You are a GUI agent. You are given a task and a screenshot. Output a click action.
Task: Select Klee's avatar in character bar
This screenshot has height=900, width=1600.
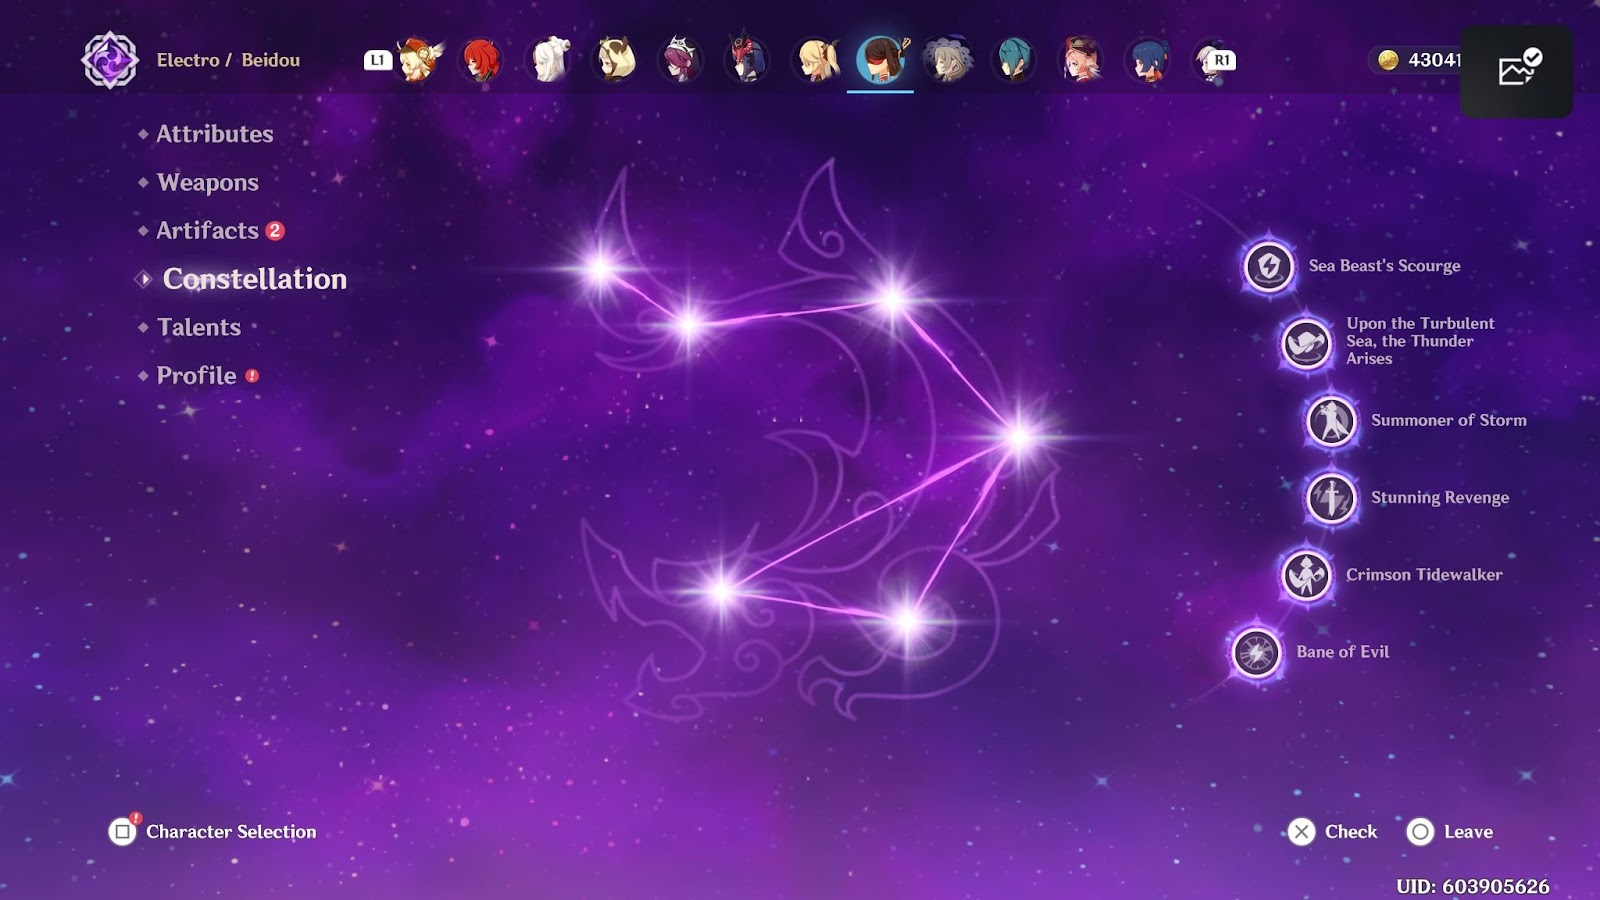point(420,60)
